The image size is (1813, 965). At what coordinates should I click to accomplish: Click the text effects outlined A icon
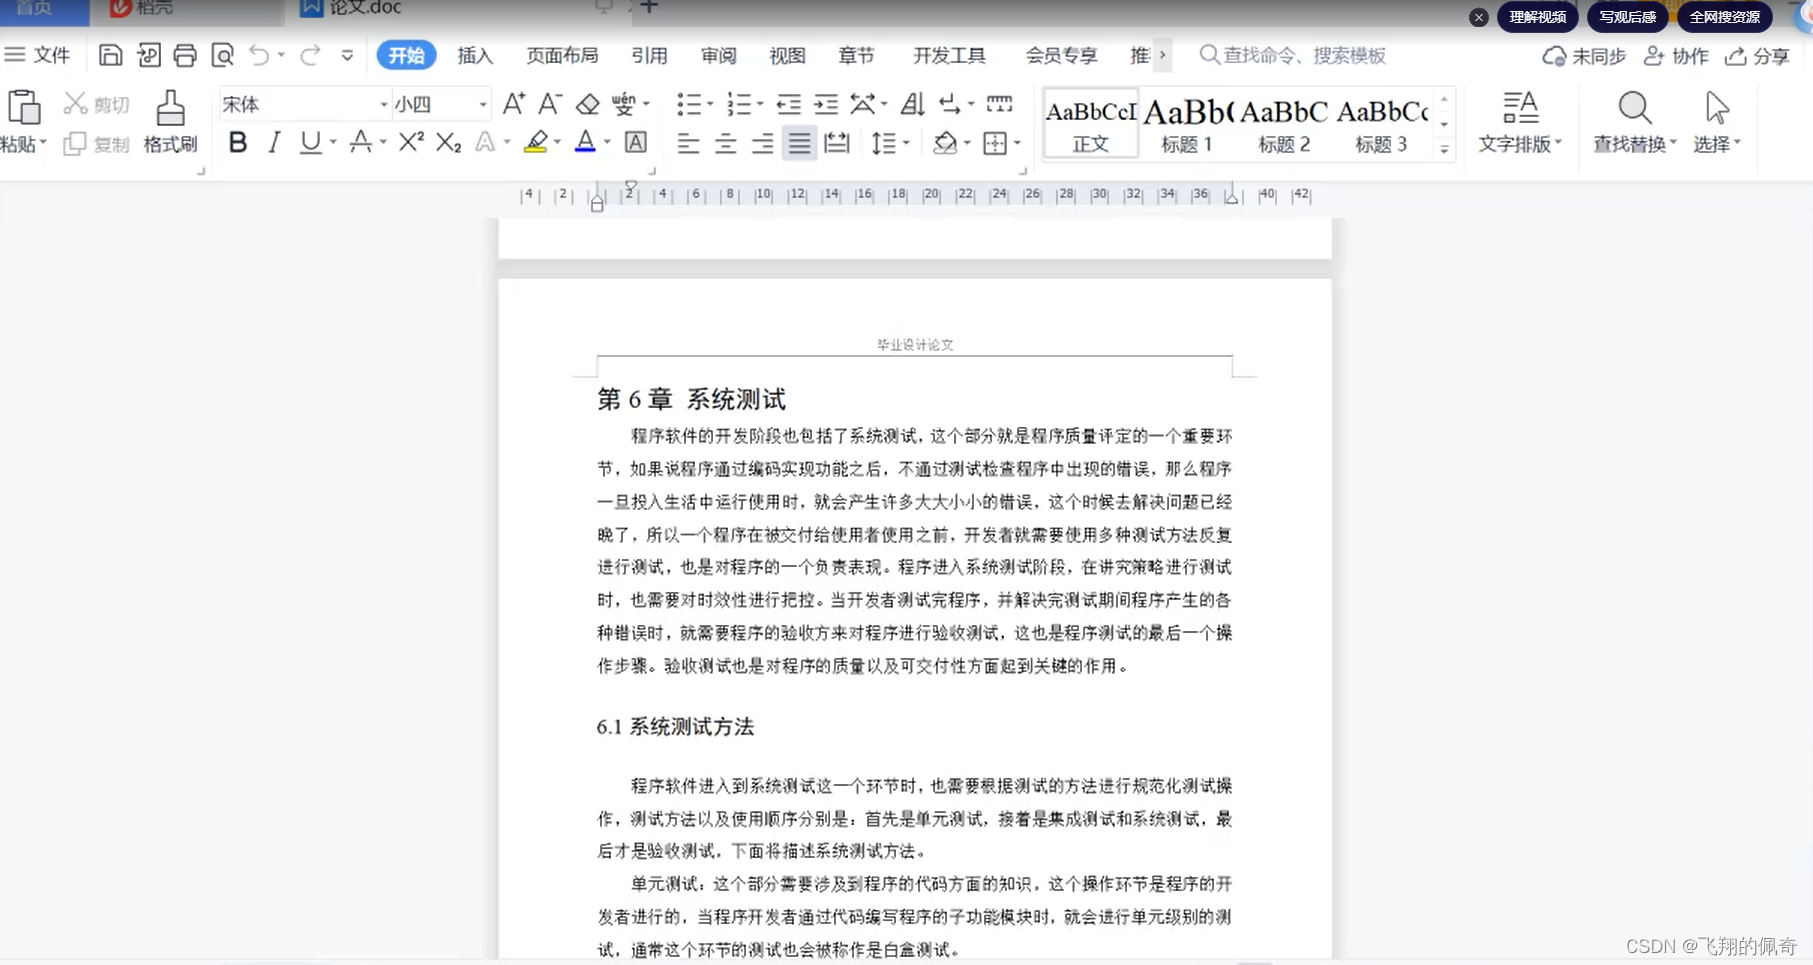pos(485,143)
